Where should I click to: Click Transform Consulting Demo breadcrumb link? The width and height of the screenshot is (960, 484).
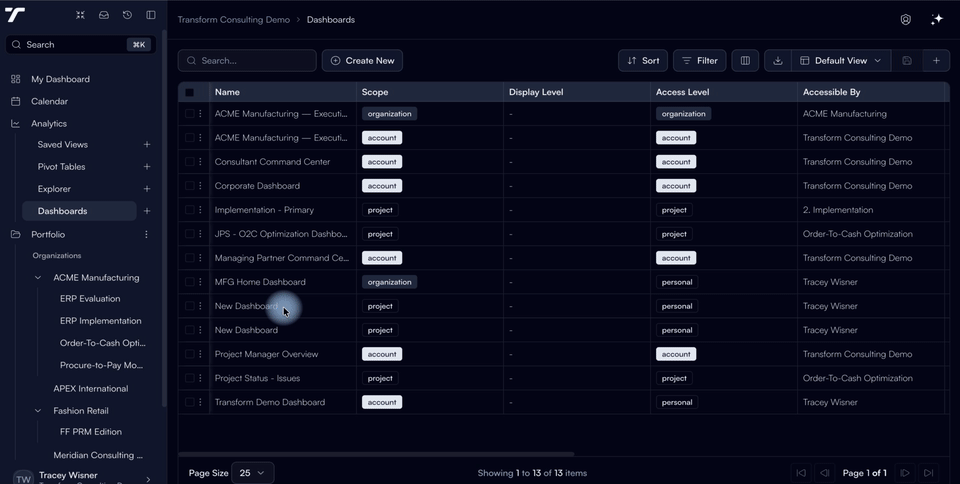[233, 20]
